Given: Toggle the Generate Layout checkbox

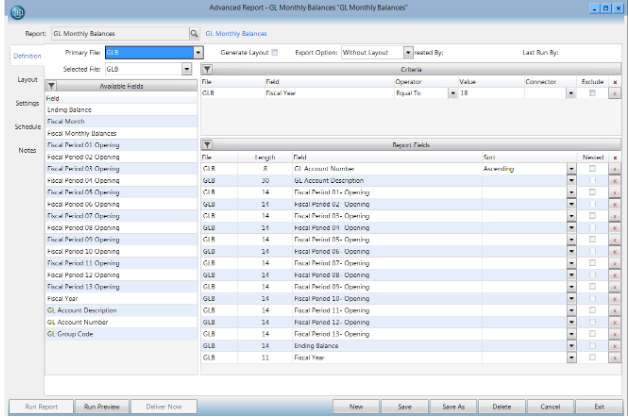Looking at the screenshot, I should pyautogui.click(x=274, y=51).
